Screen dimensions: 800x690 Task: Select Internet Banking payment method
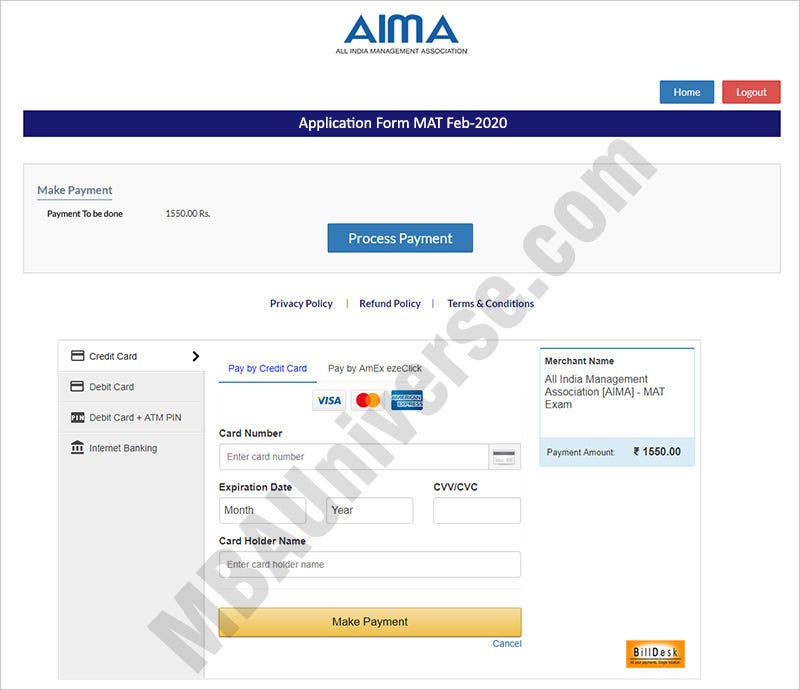(132, 448)
